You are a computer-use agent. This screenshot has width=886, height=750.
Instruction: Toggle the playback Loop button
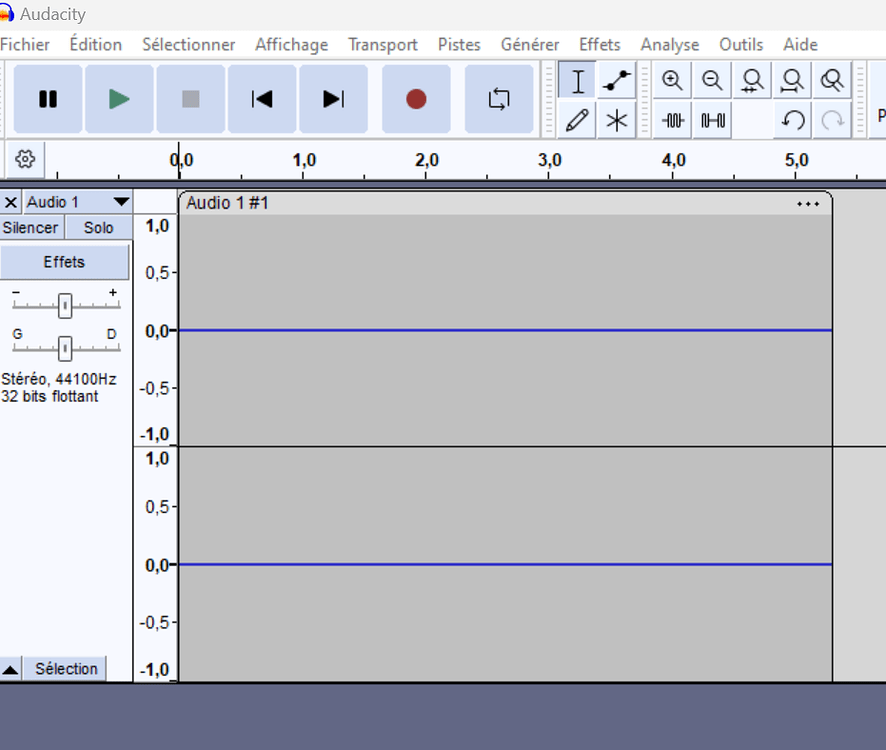tap(498, 99)
